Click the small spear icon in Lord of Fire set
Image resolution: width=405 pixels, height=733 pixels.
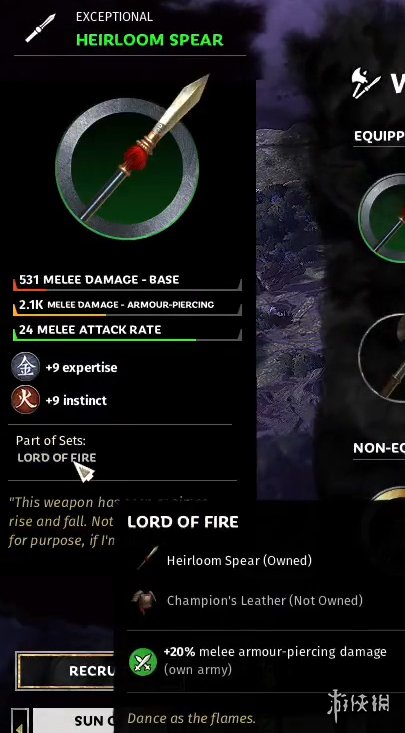[x=148, y=559]
